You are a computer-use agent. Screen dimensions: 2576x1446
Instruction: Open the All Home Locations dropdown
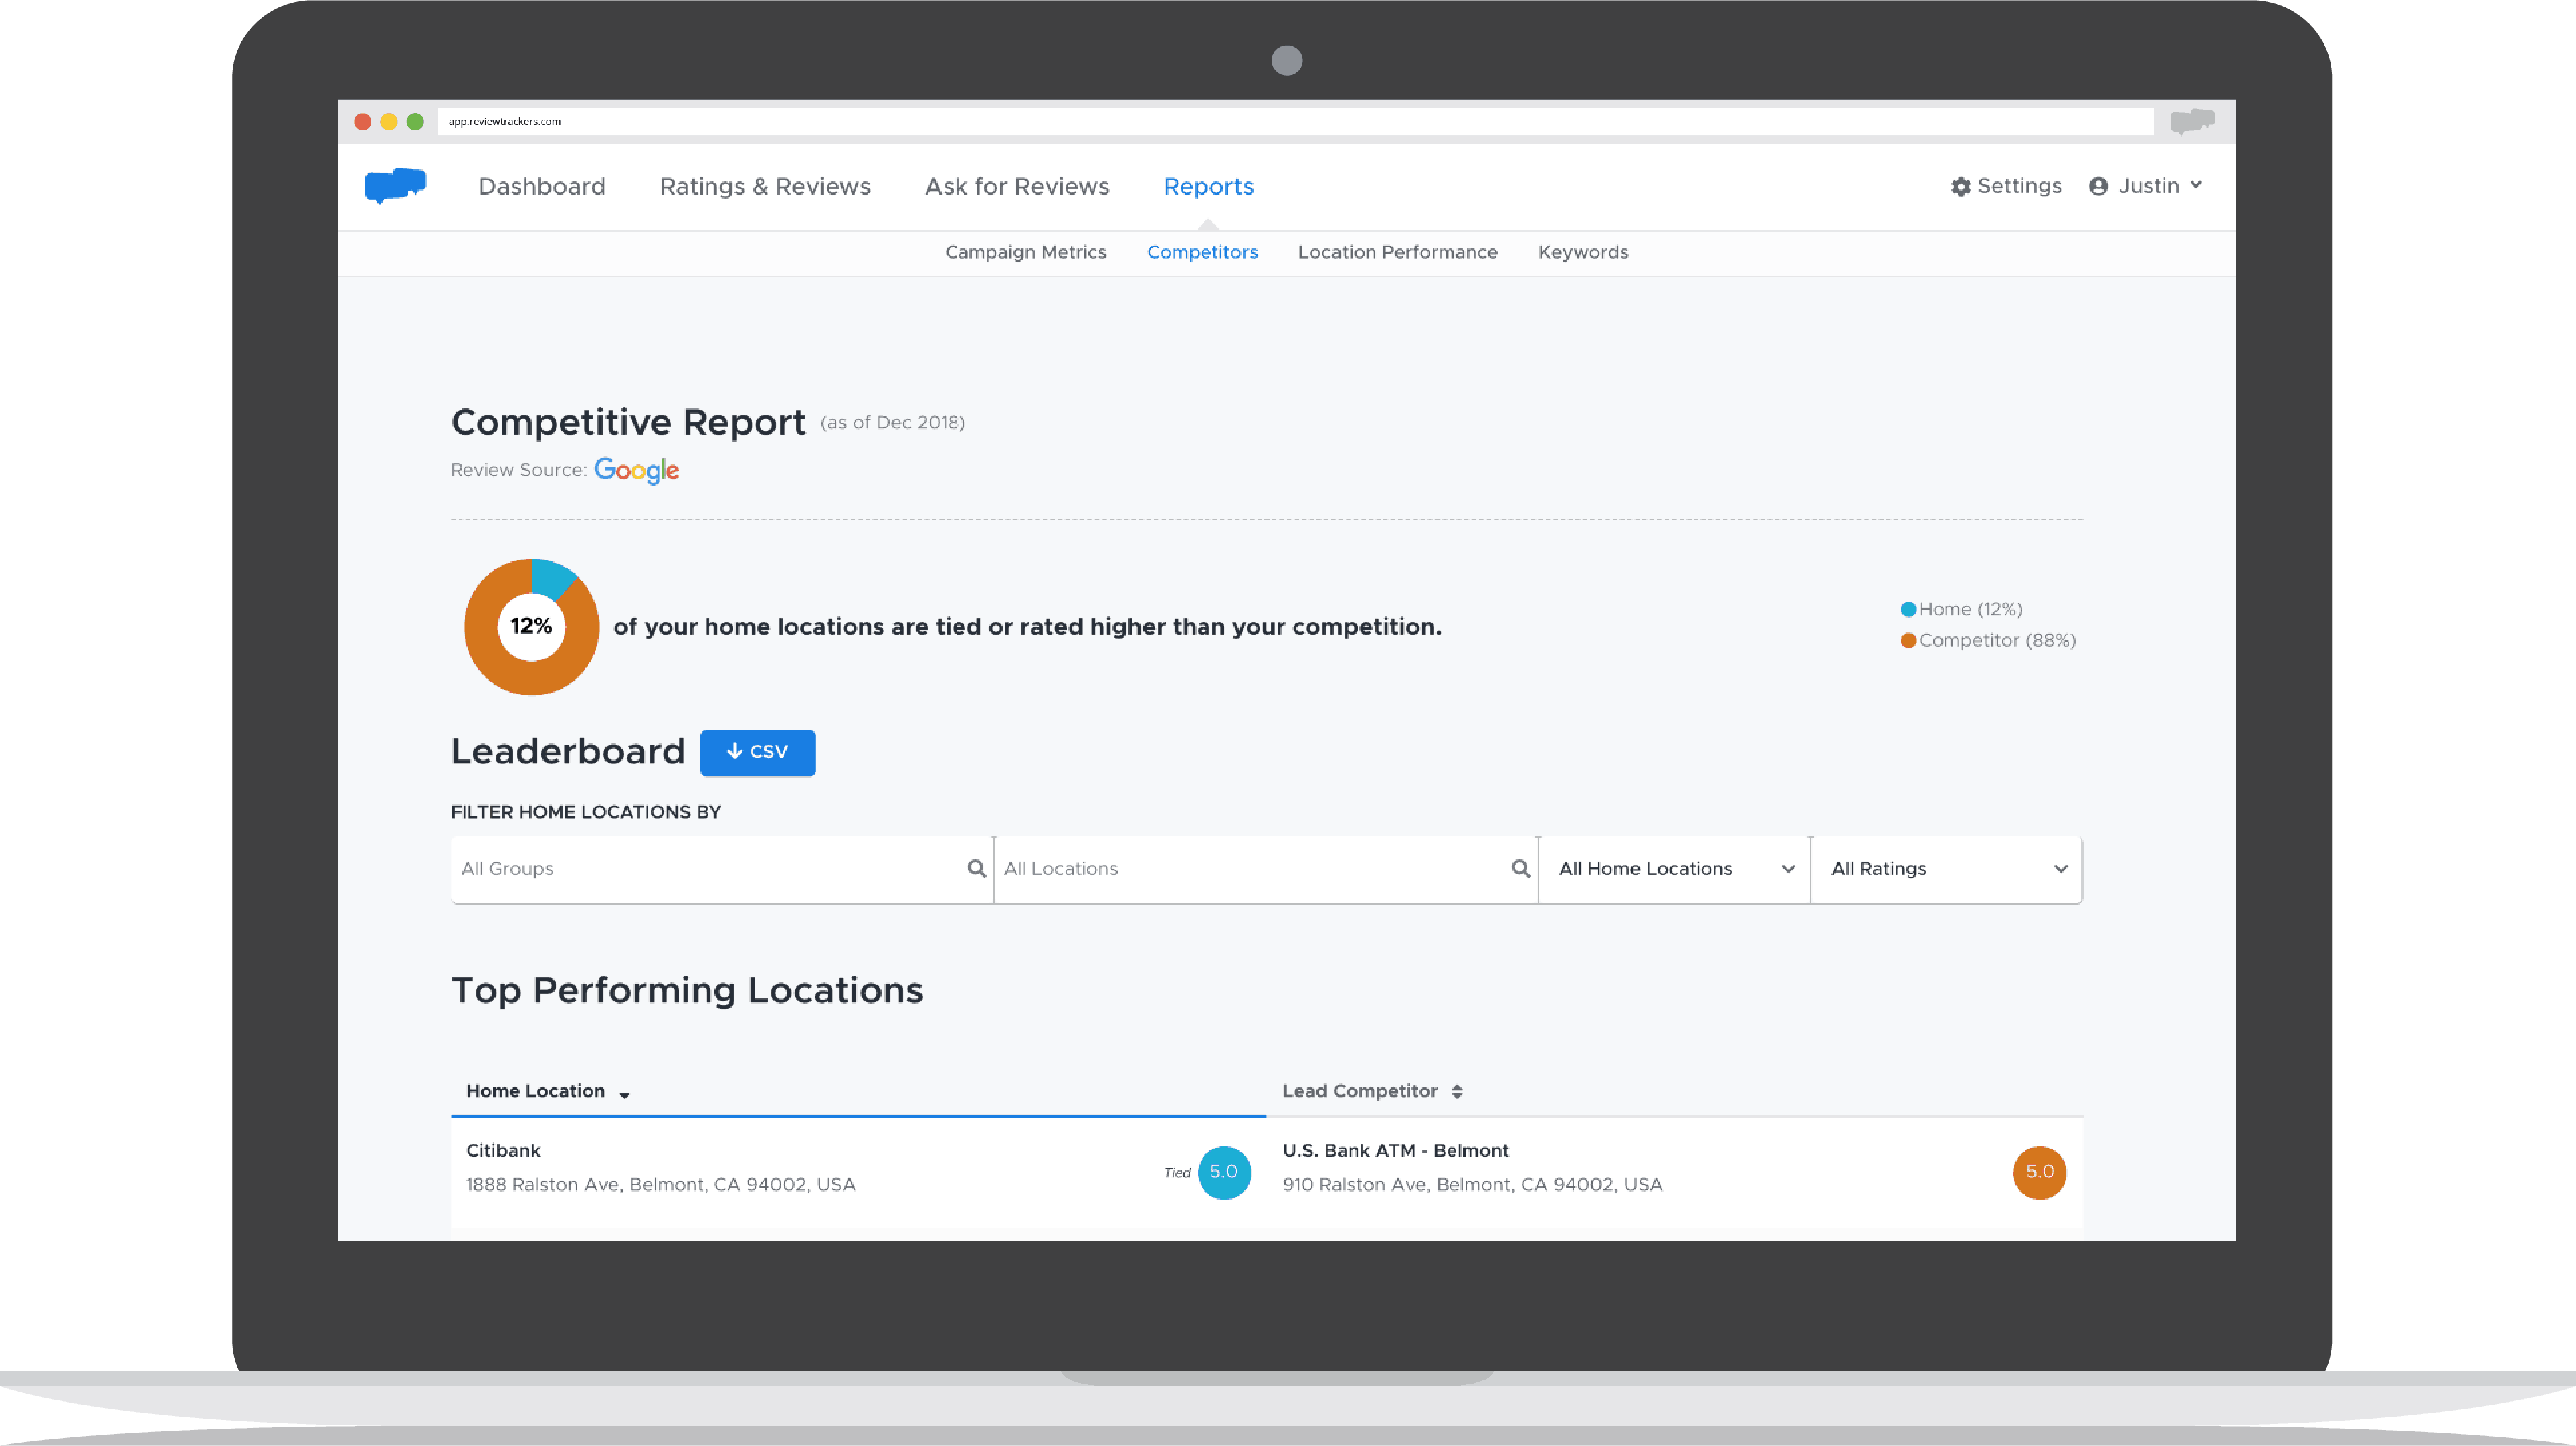1674,869
